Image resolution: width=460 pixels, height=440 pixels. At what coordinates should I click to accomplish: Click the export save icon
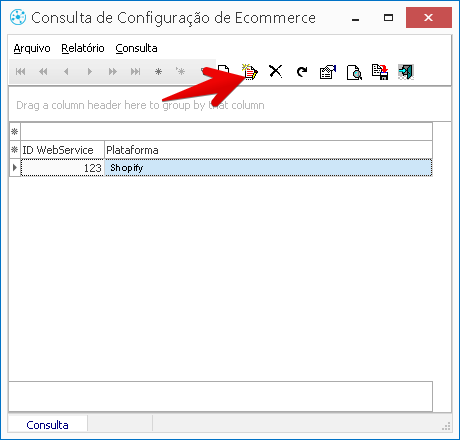(x=380, y=72)
